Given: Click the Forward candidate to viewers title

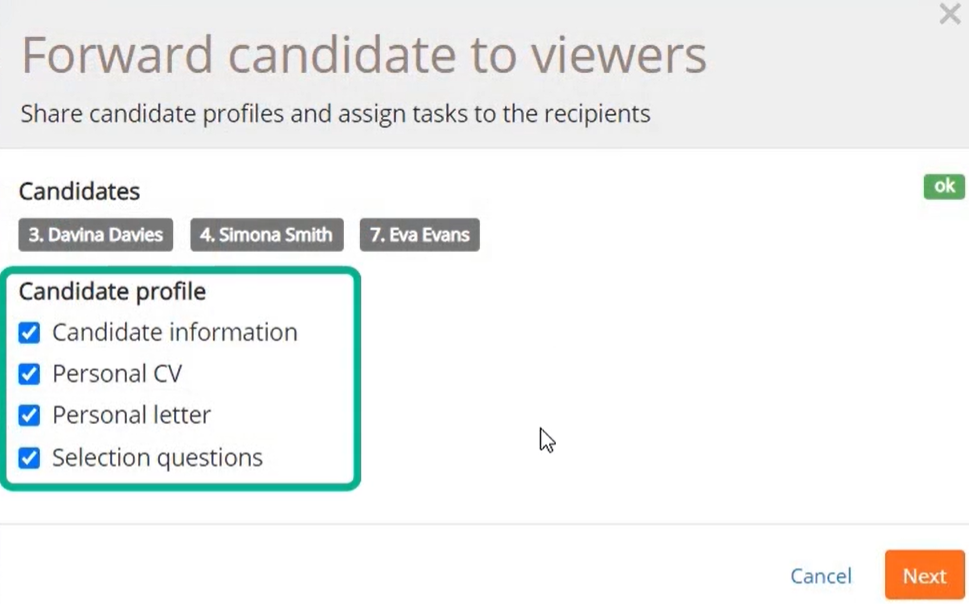Looking at the screenshot, I should tap(364, 55).
